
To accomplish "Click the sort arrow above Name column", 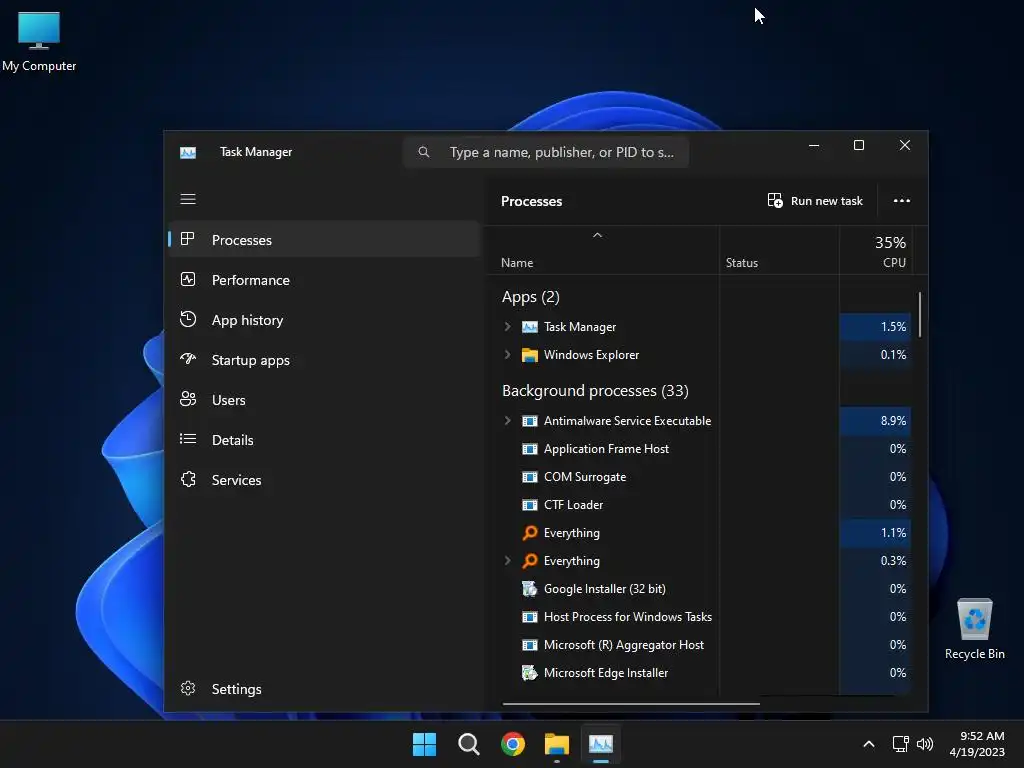I will coord(597,235).
